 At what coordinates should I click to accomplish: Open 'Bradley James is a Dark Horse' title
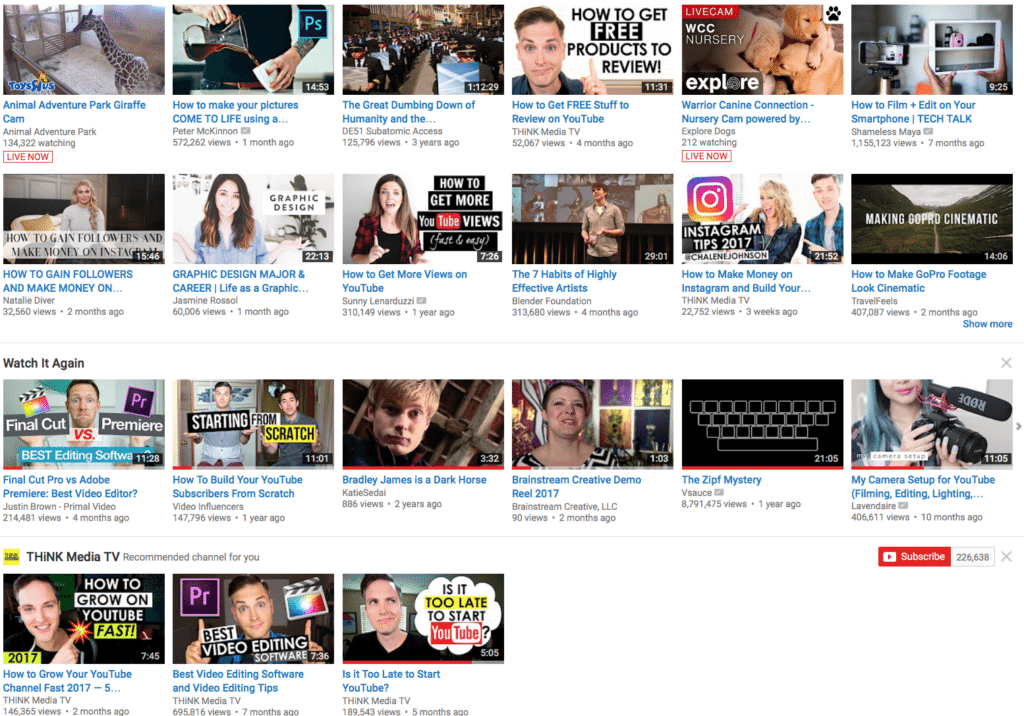(415, 480)
